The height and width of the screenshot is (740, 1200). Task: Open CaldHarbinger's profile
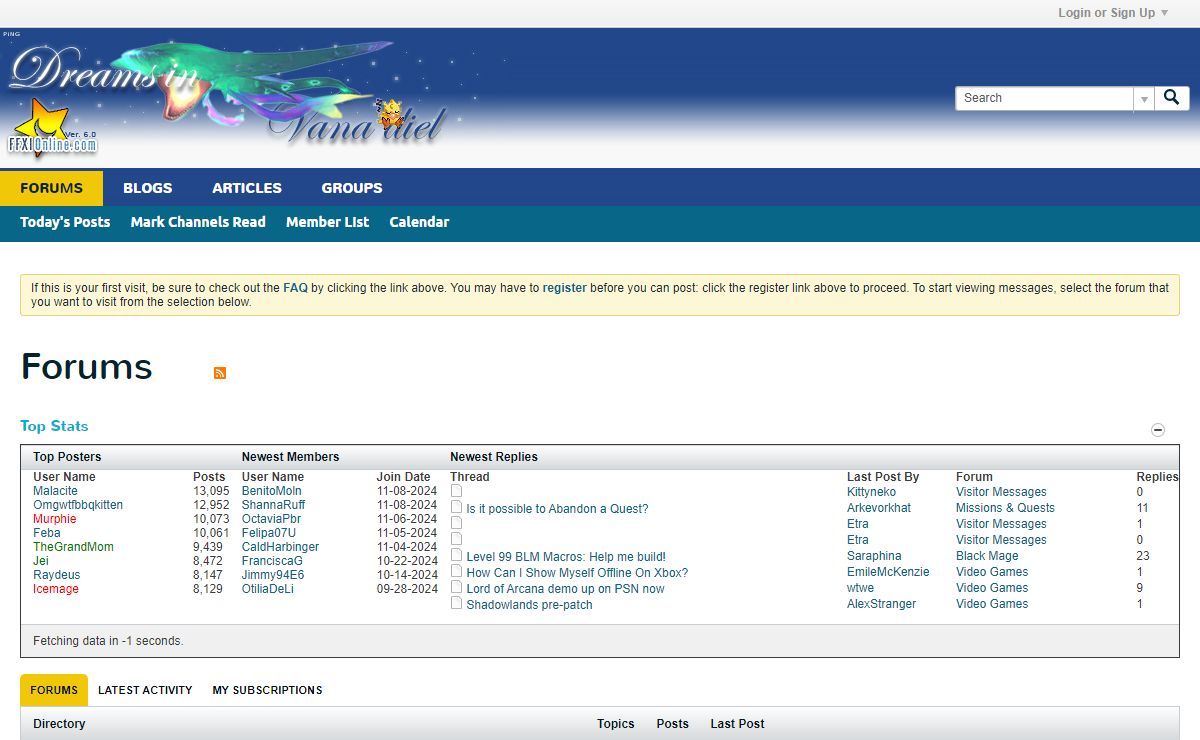[x=281, y=547]
